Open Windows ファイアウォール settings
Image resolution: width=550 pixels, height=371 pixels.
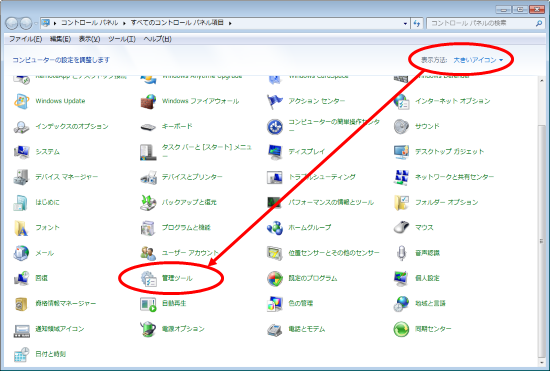[x=189, y=101]
